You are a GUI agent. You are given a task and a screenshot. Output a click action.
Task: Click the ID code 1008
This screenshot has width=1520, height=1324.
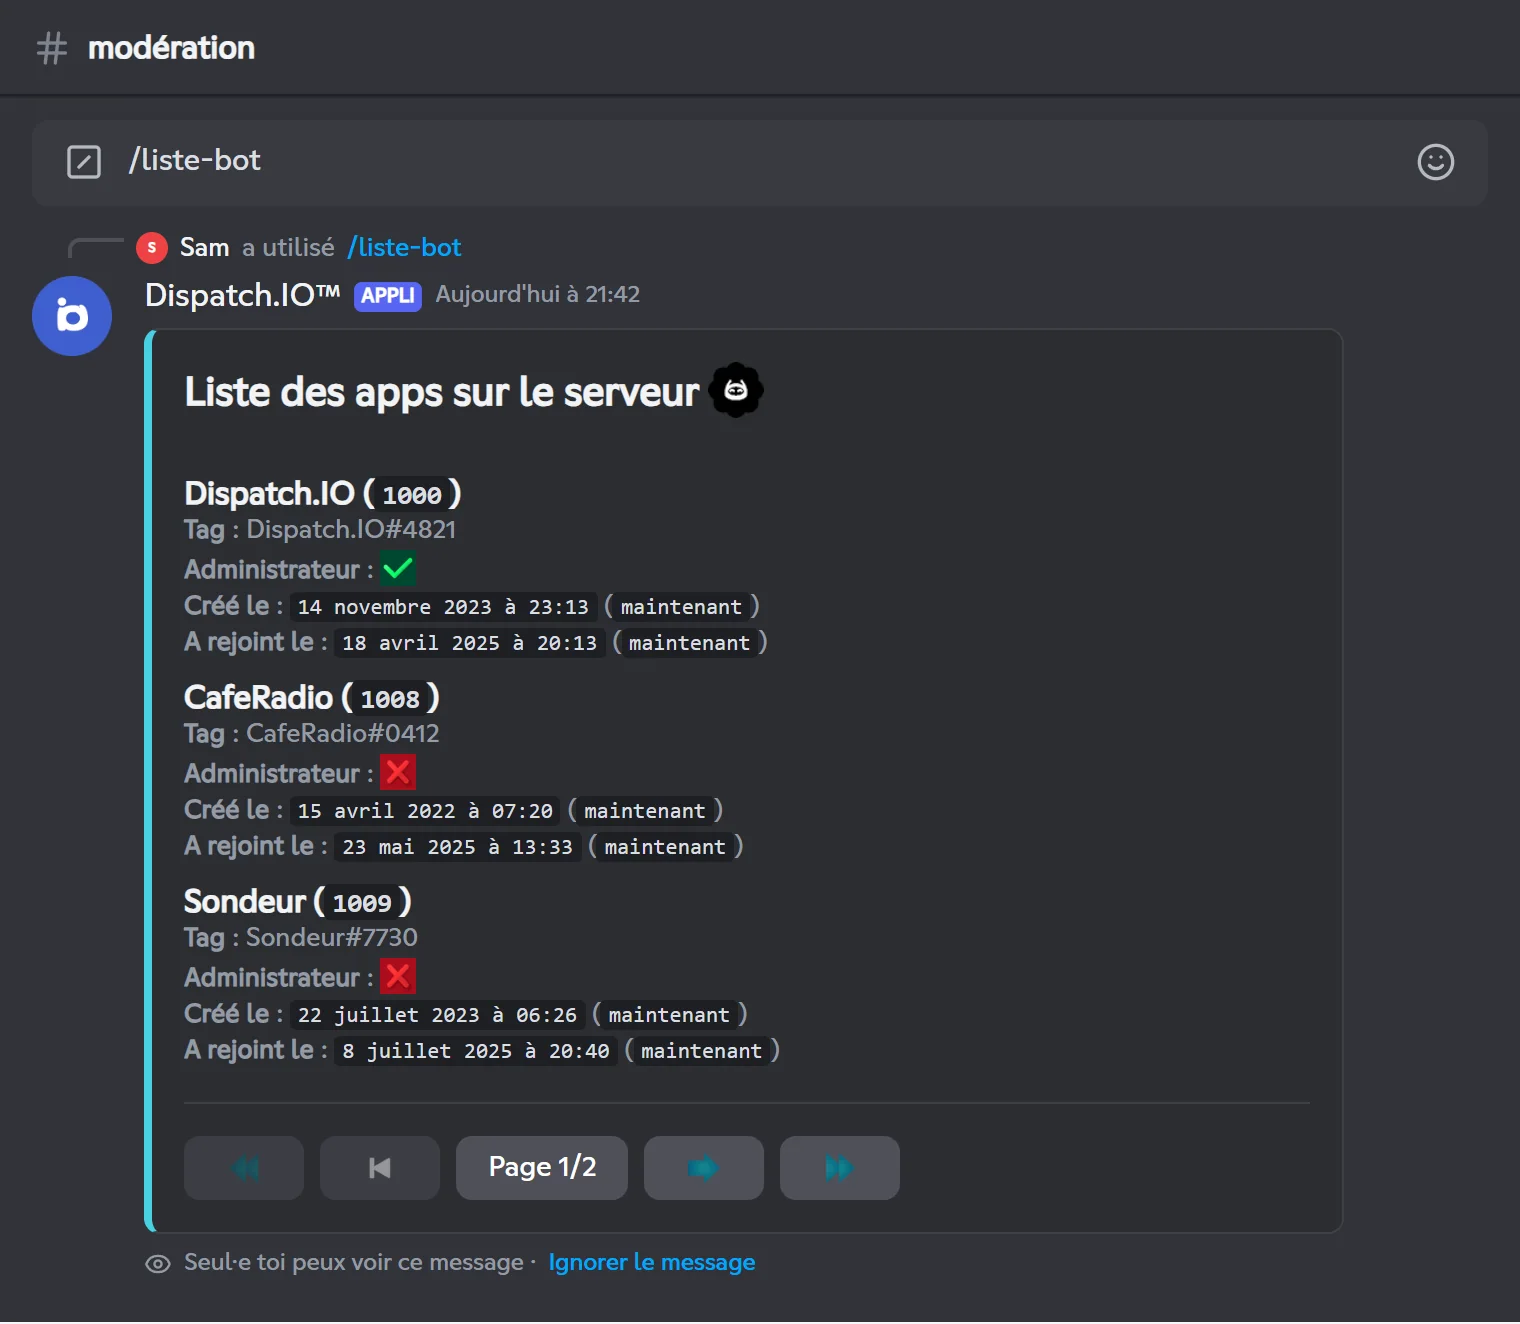(x=390, y=699)
